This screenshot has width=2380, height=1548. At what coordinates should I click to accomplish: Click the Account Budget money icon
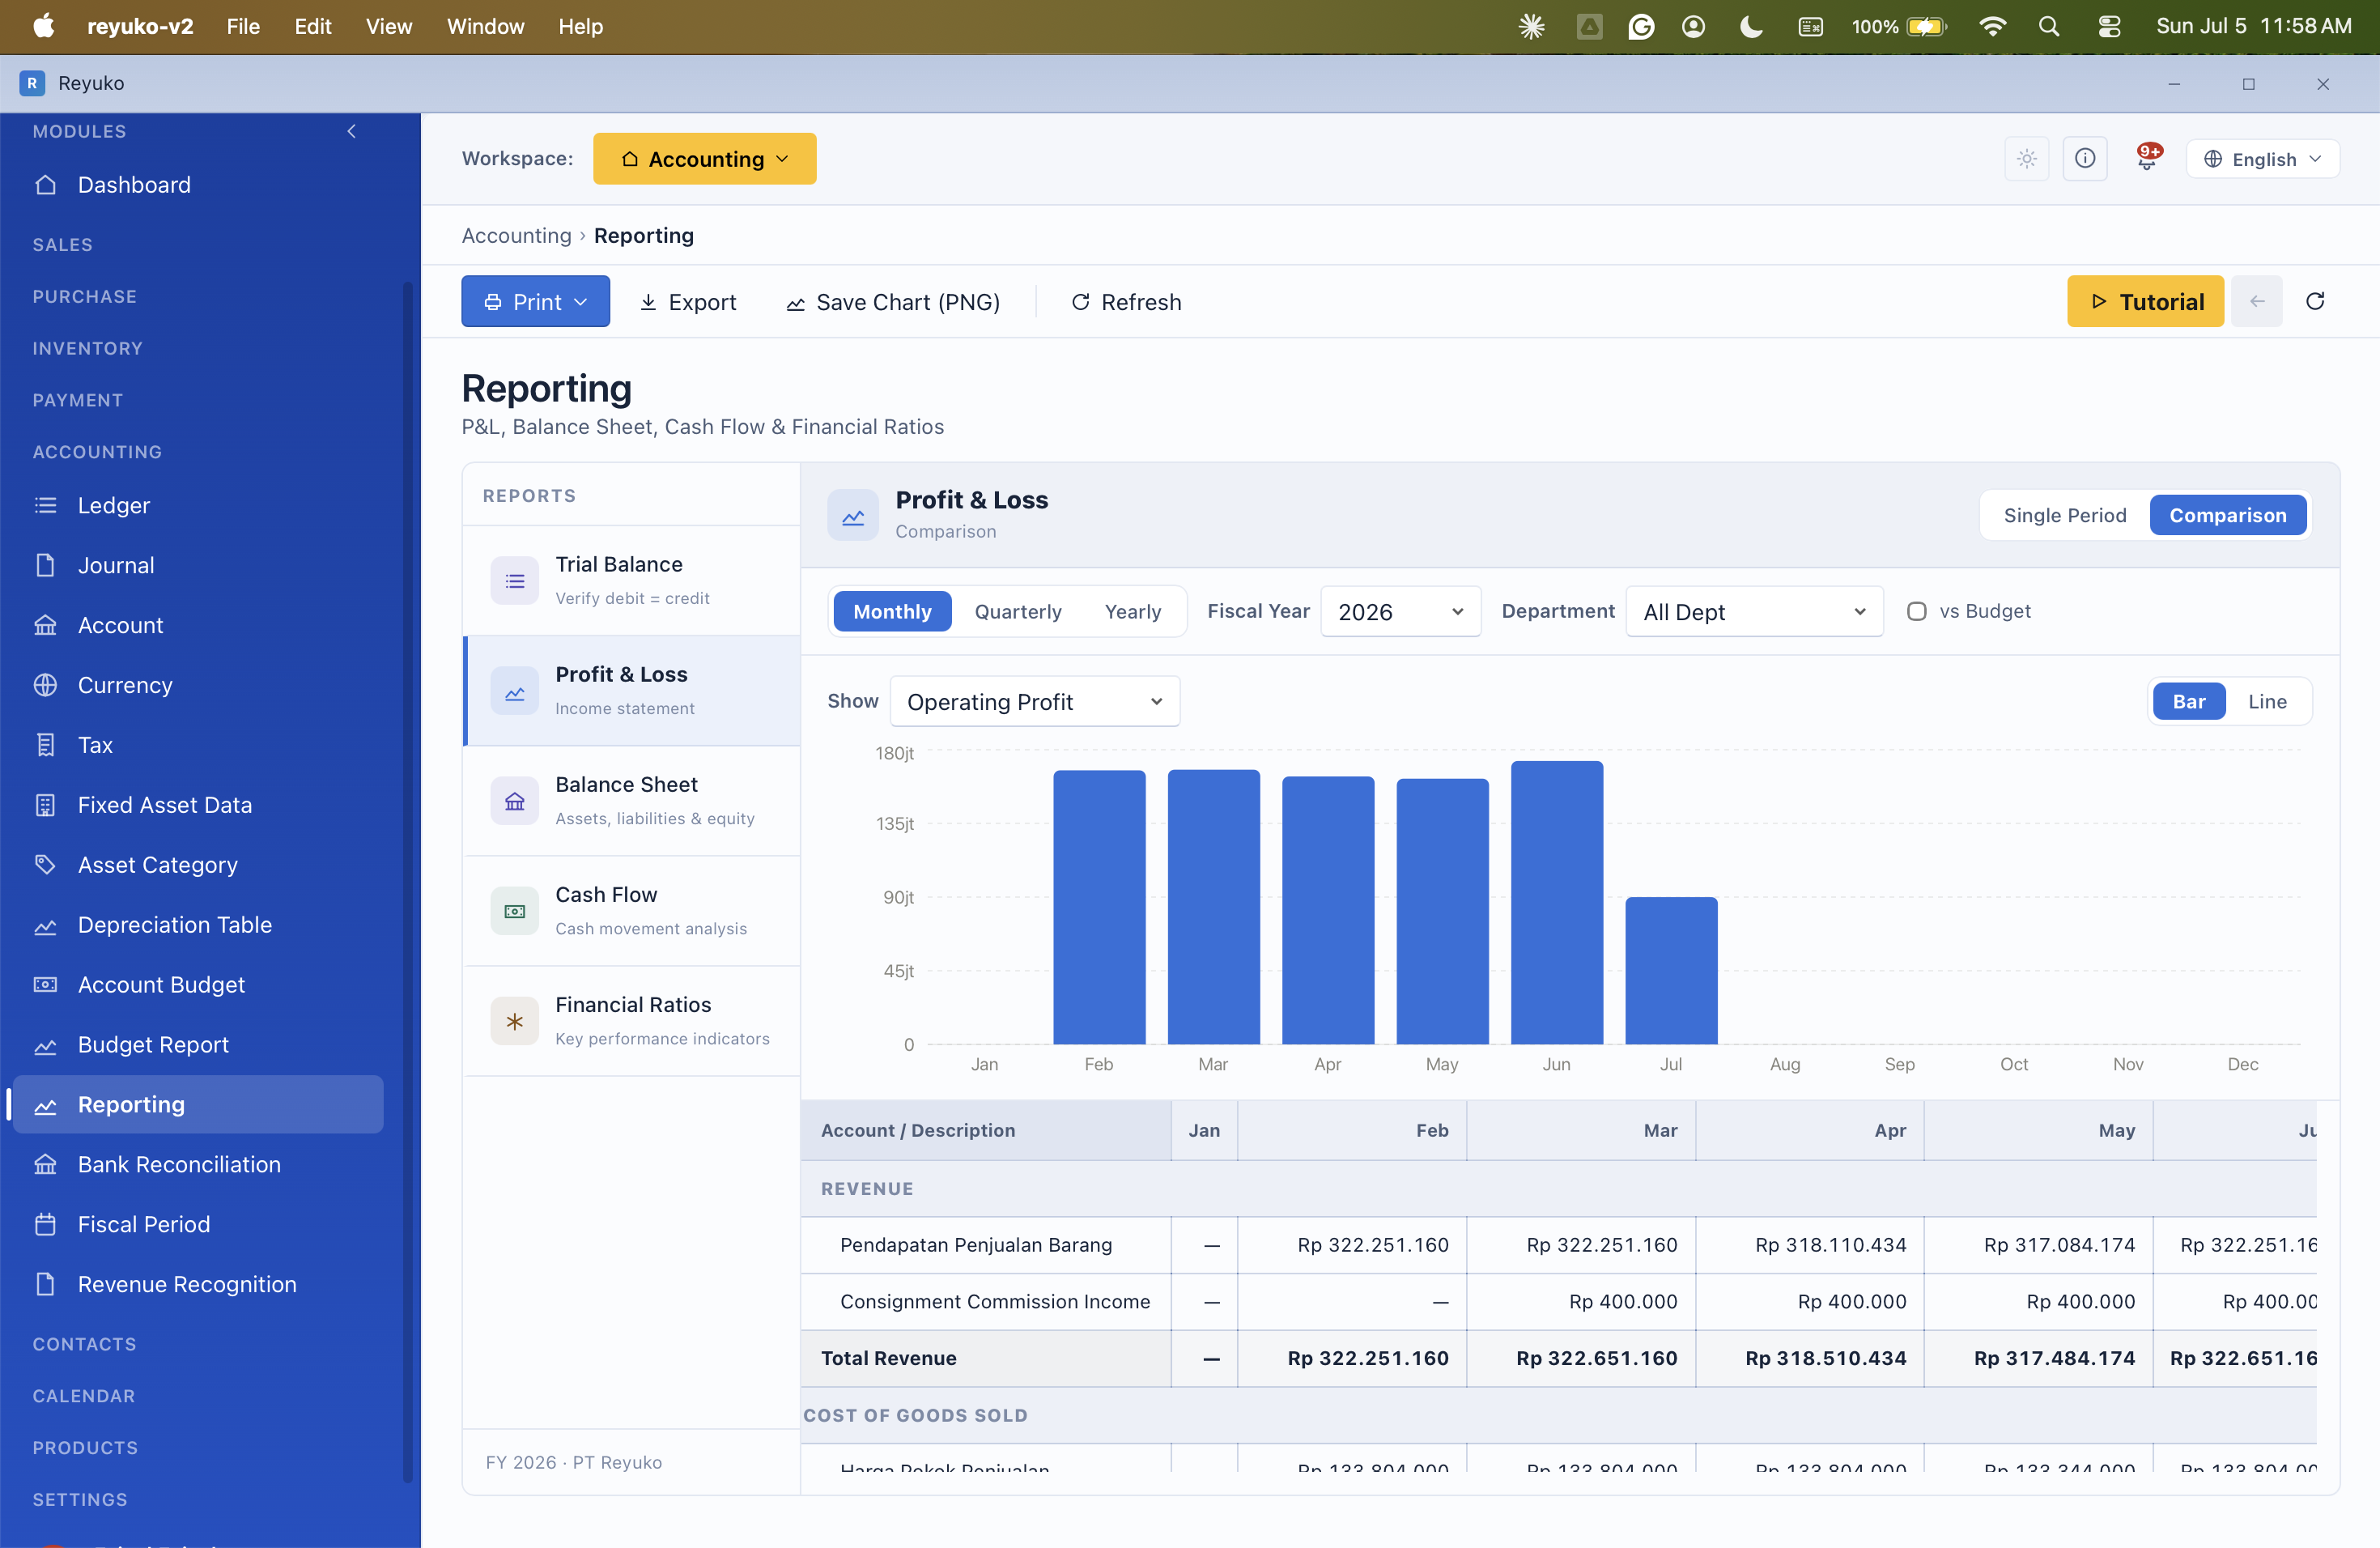[45, 985]
